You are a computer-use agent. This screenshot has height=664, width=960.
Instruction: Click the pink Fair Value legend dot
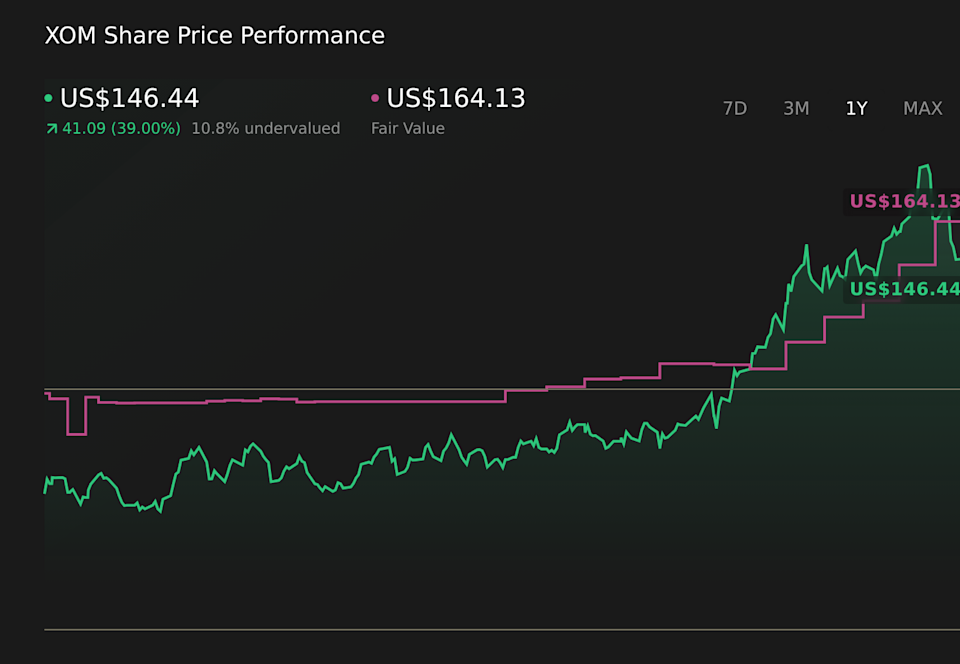pyautogui.click(x=375, y=98)
